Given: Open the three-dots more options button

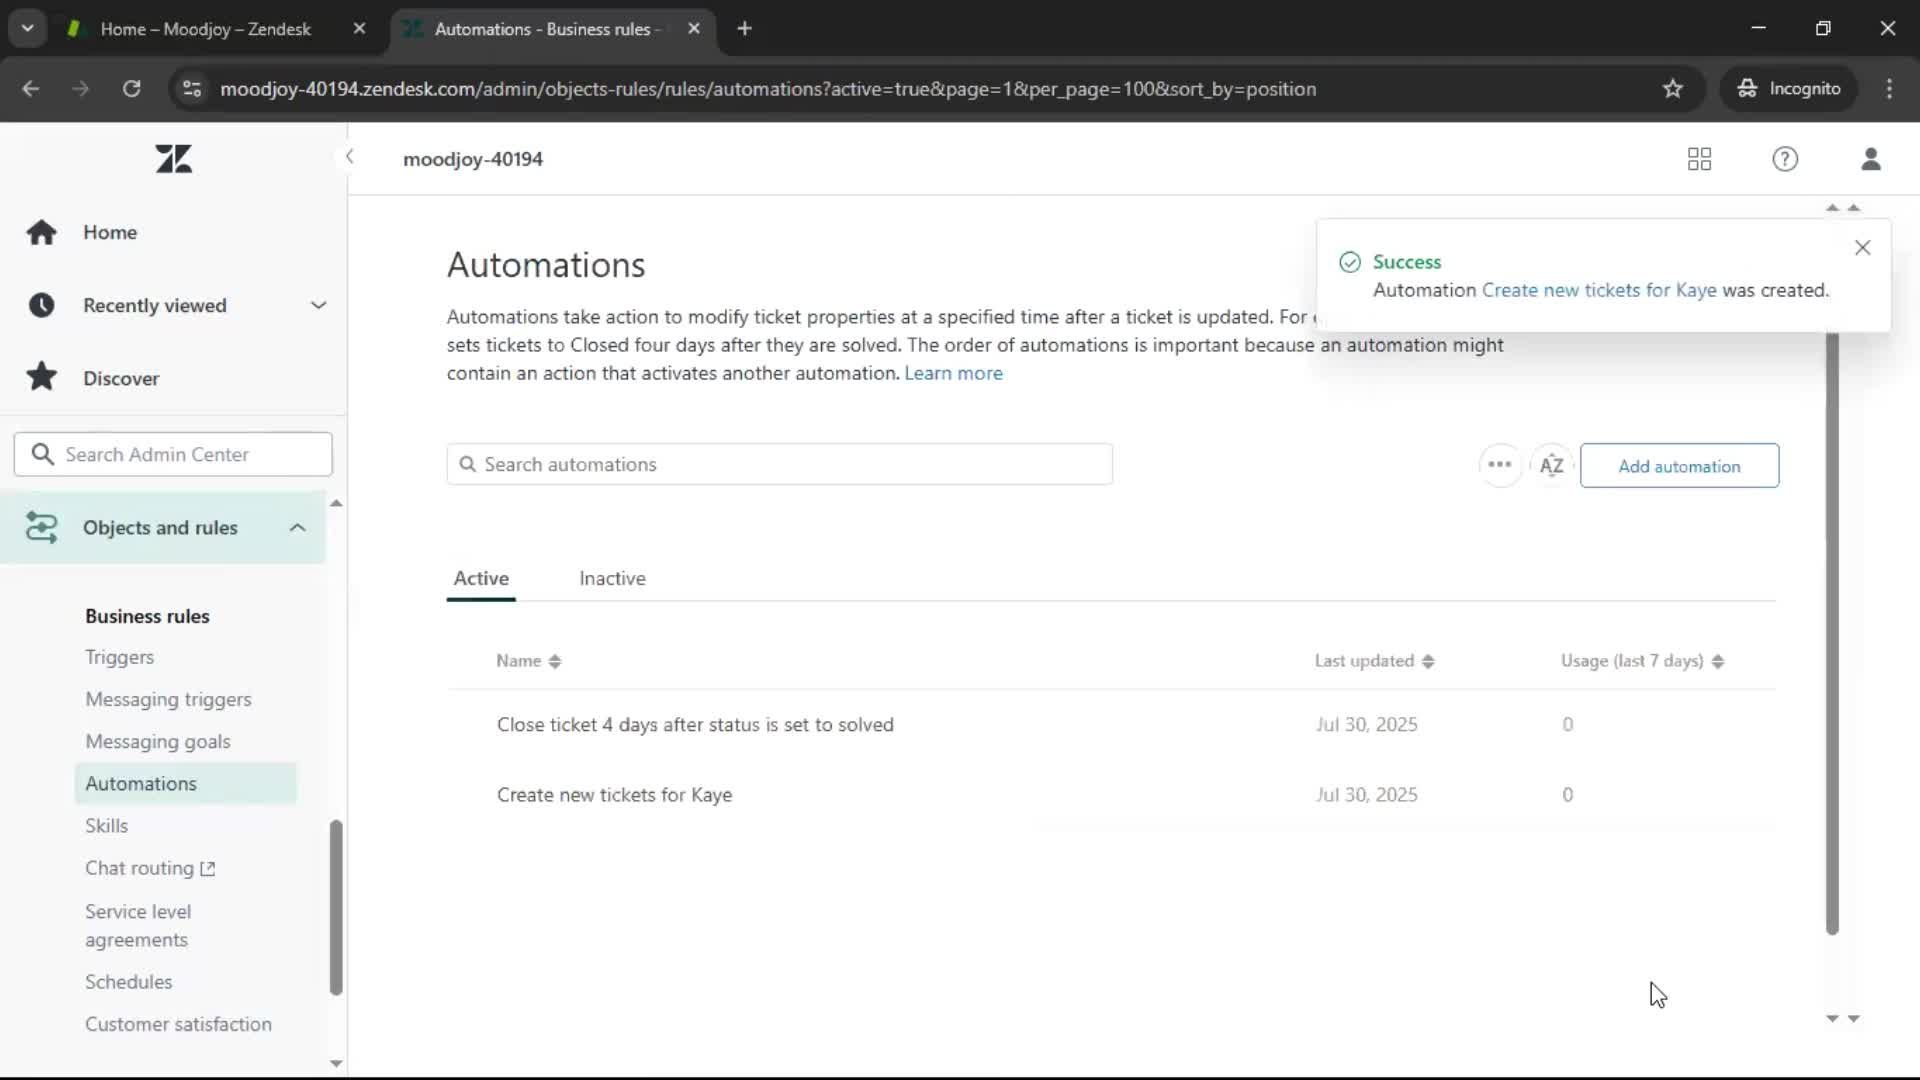Looking at the screenshot, I should tap(1499, 464).
